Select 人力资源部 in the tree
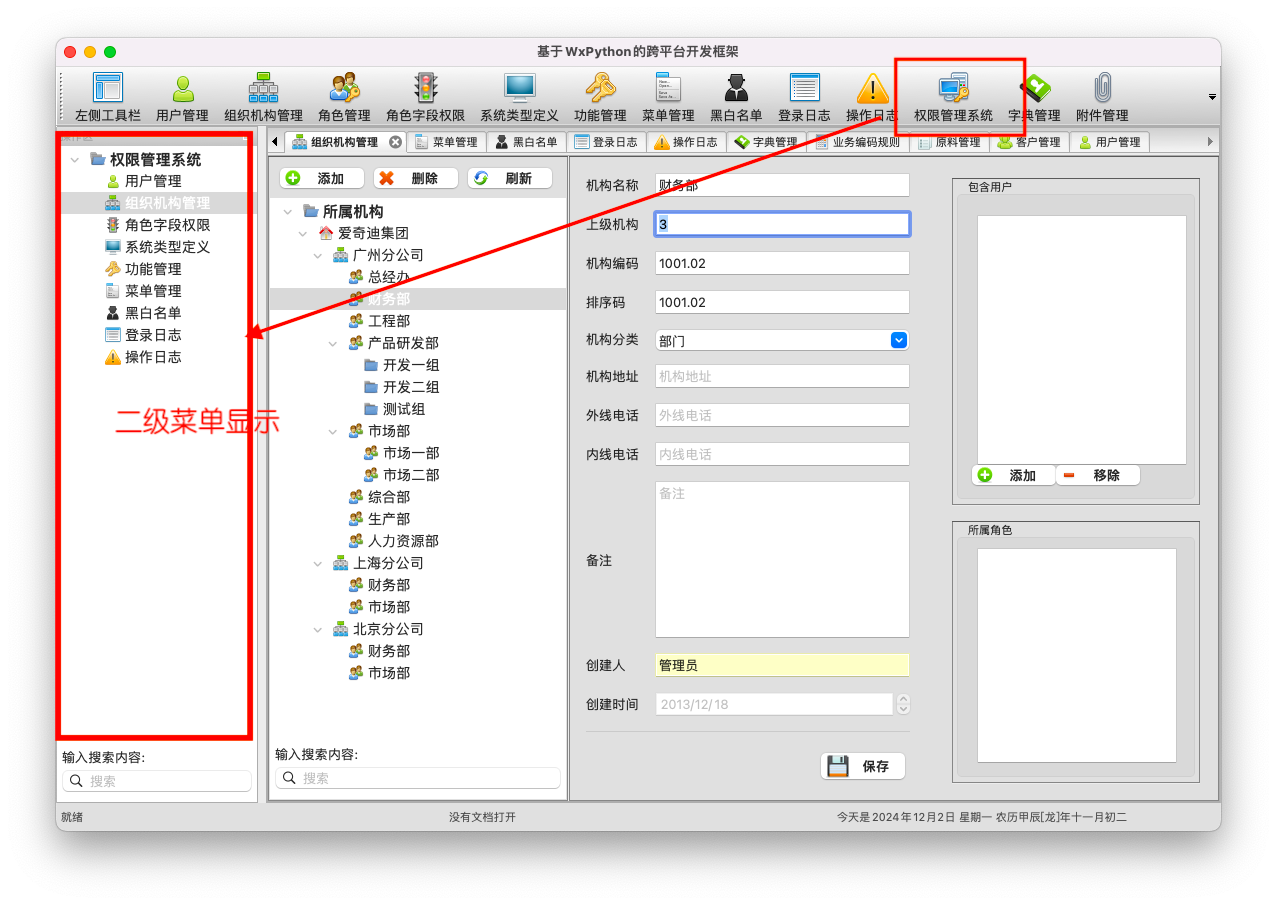This screenshot has height=905, width=1277. (393, 541)
